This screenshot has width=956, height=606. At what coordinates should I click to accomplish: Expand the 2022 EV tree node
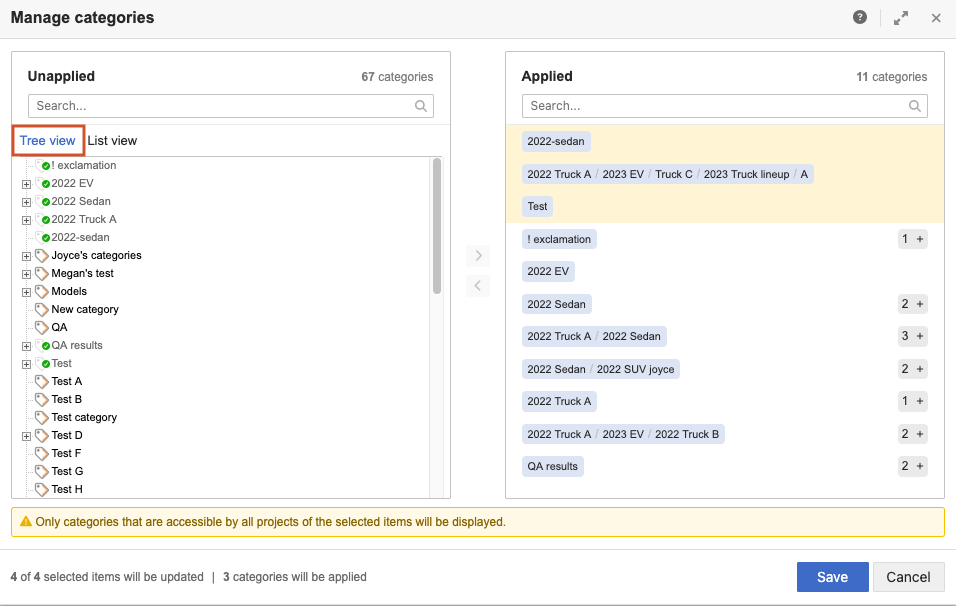(x=26, y=184)
